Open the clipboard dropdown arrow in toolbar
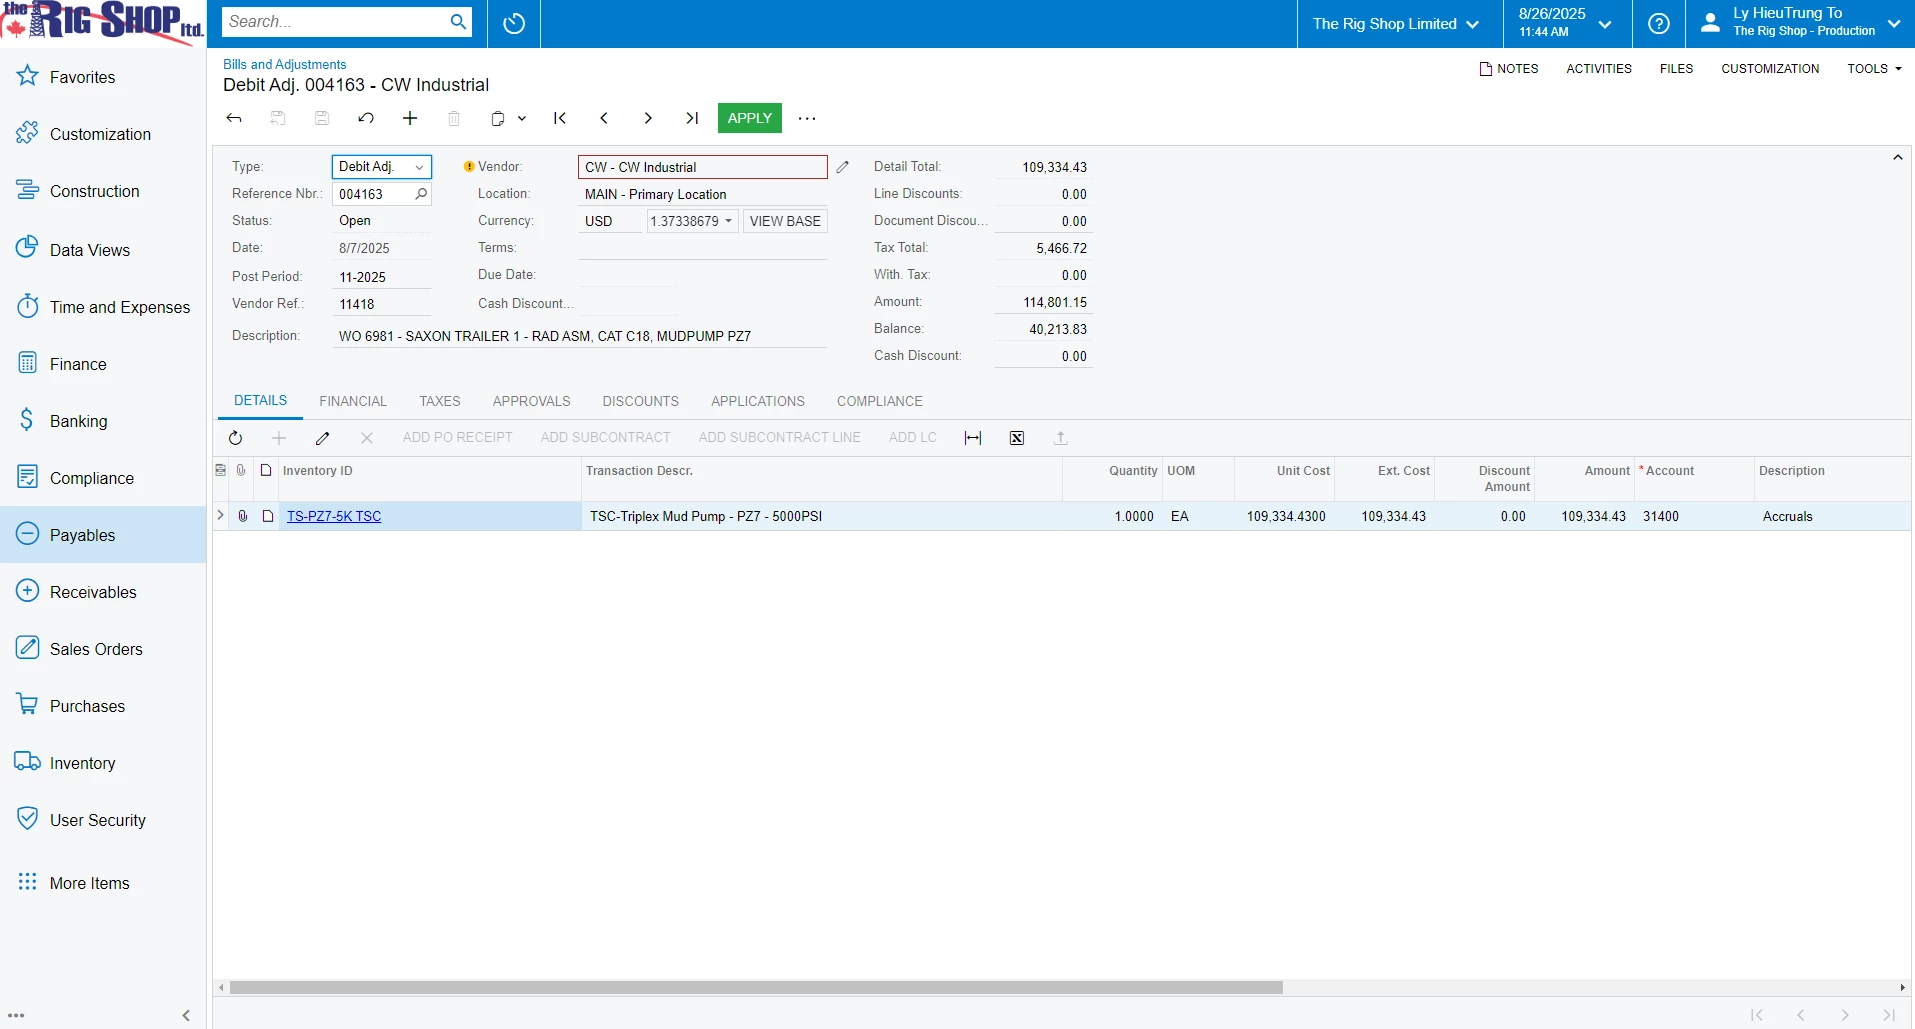Screen dimensions: 1915x1029 tap(522, 118)
